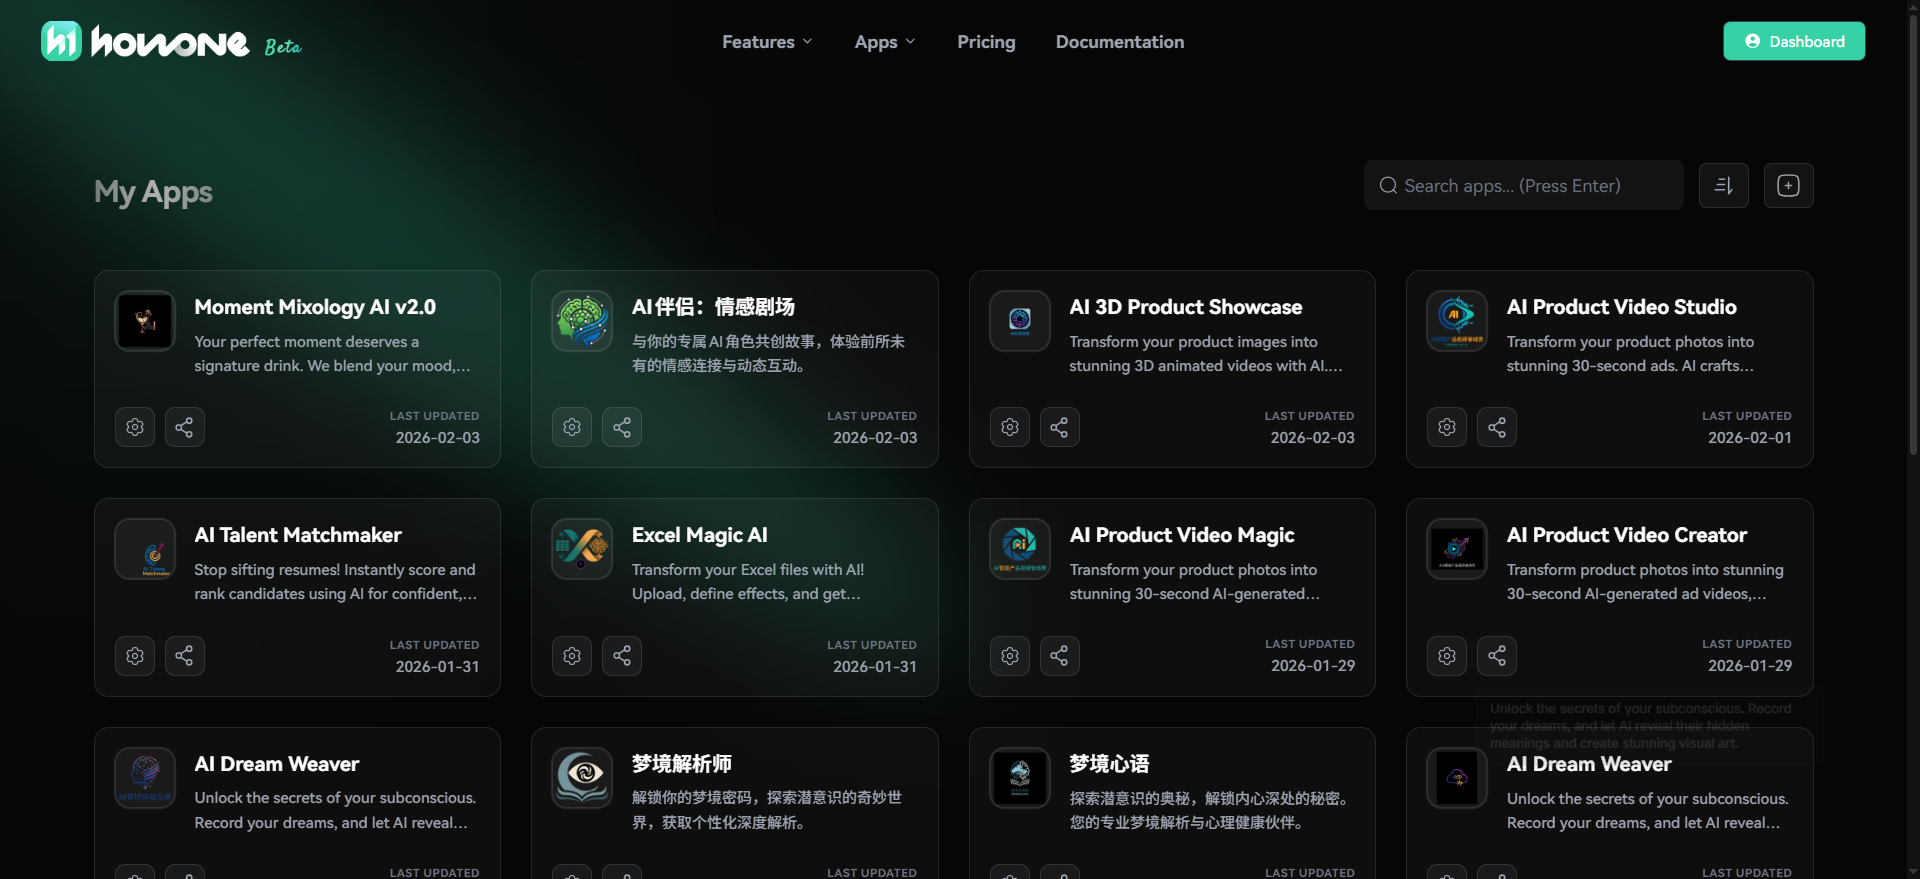Share the AI伴侣:情感剧场 app
Screen dimensions: 1920x879
pyautogui.click(x=622, y=427)
